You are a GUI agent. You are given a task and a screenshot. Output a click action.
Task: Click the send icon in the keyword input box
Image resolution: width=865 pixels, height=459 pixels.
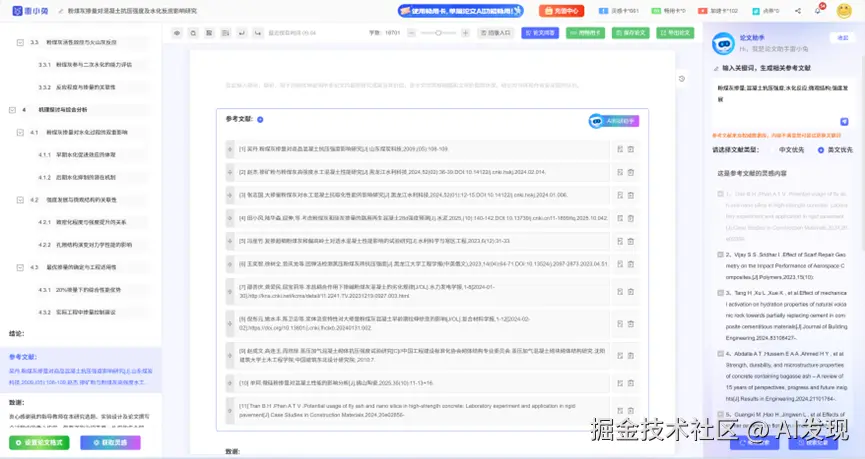click(844, 121)
